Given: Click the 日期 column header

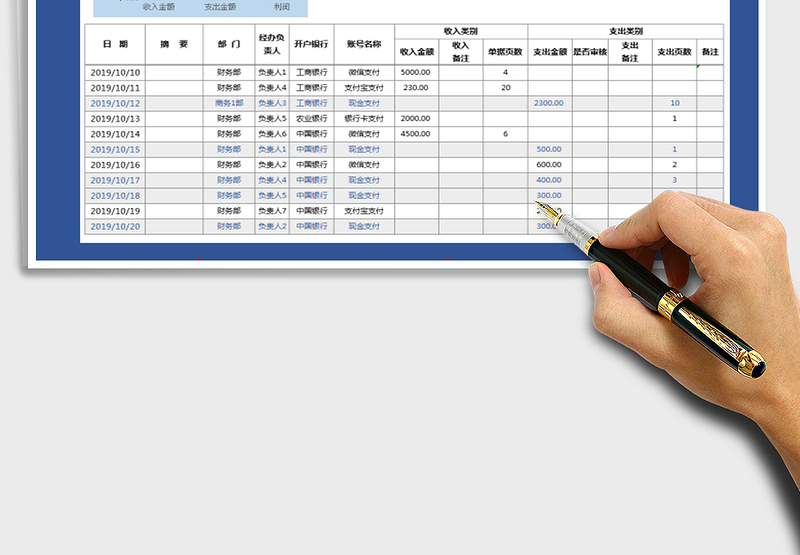Looking at the screenshot, I should (x=115, y=45).
